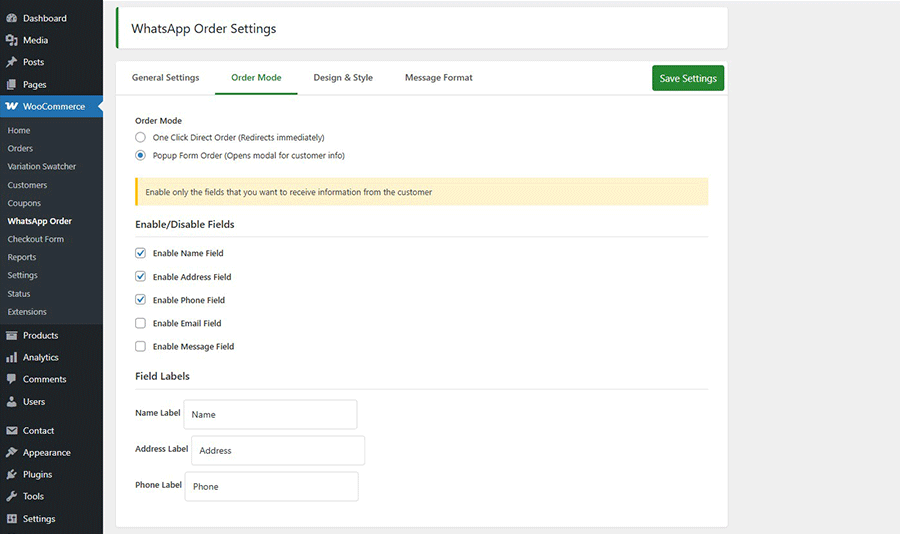Image resolution: width=900 pixels, height=534 pixels.
Task: Open Extensions submenu link
Action: click(27, 312)
